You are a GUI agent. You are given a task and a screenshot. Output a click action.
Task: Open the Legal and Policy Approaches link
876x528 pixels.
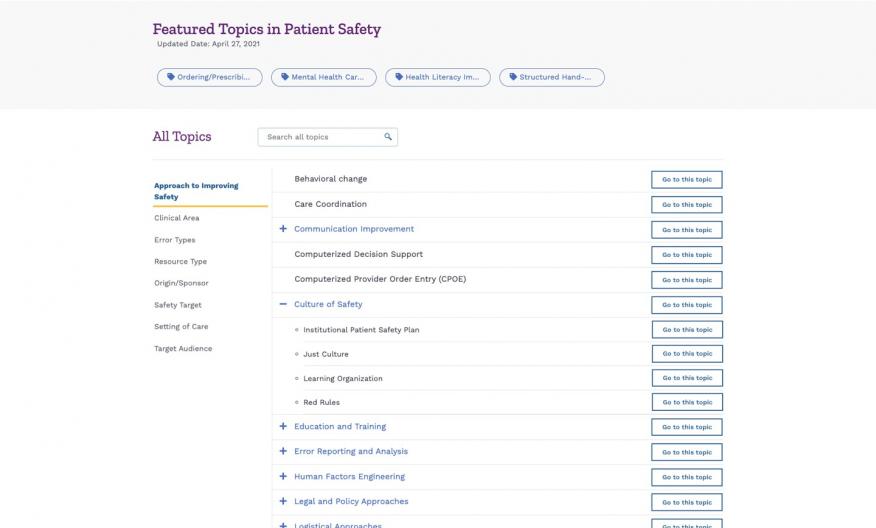351,502
